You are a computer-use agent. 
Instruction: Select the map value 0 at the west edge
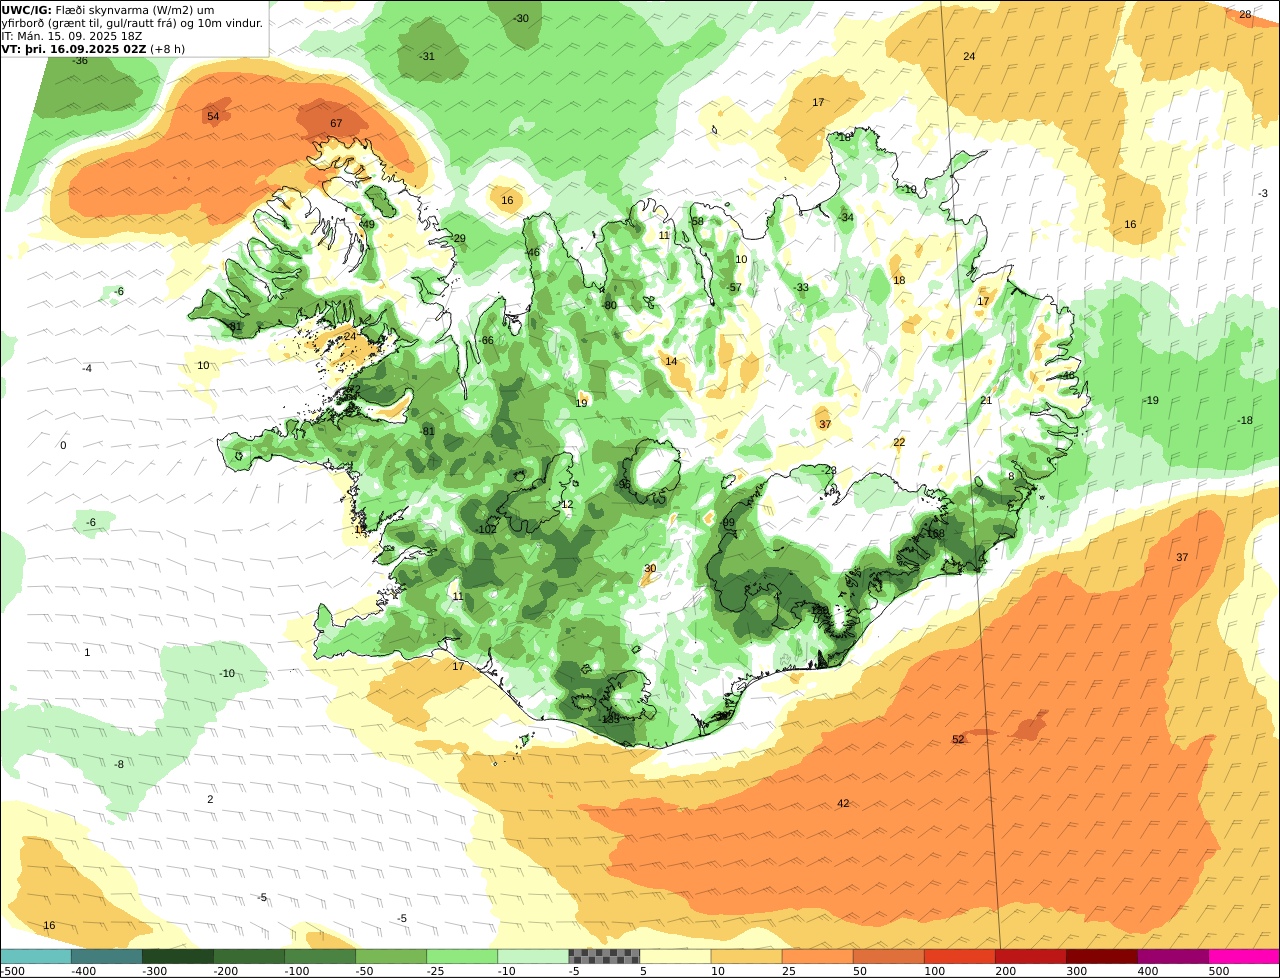click(x=63, y=445)
